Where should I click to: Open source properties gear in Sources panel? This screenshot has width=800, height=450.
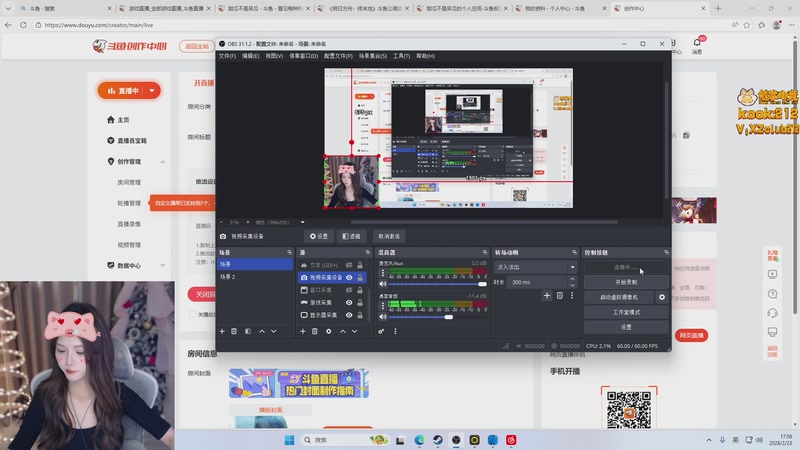(x=329, y=331)
